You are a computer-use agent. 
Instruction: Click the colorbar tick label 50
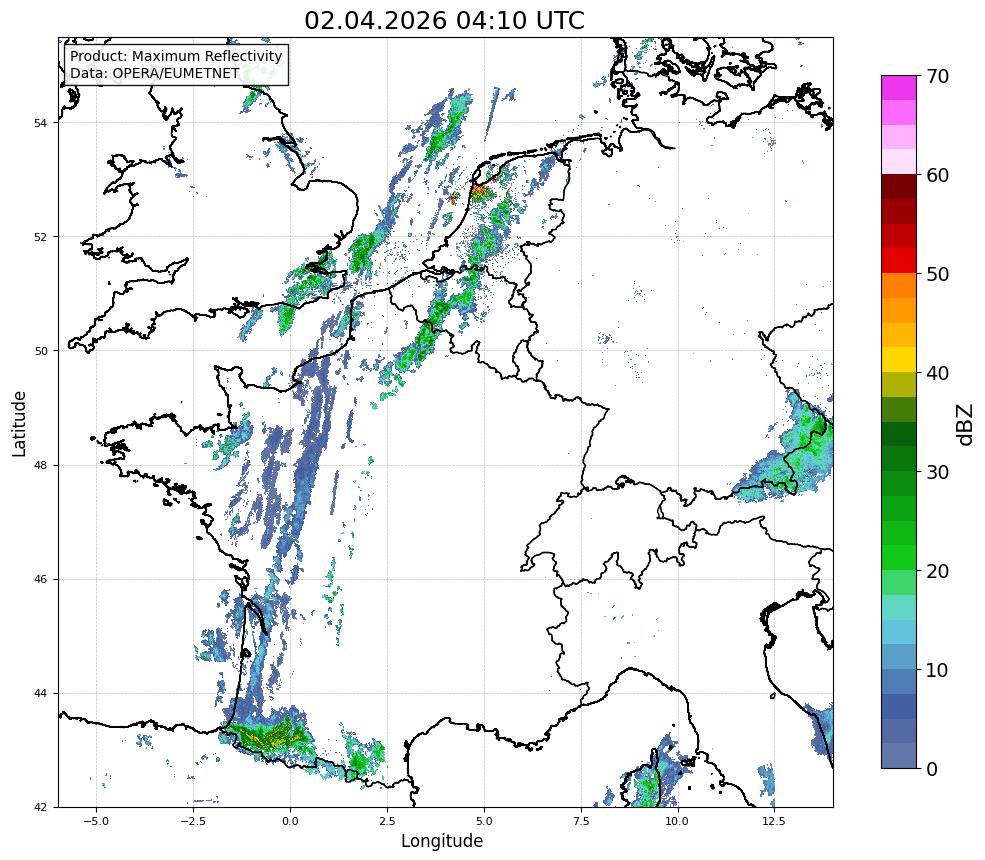(937, 274)
